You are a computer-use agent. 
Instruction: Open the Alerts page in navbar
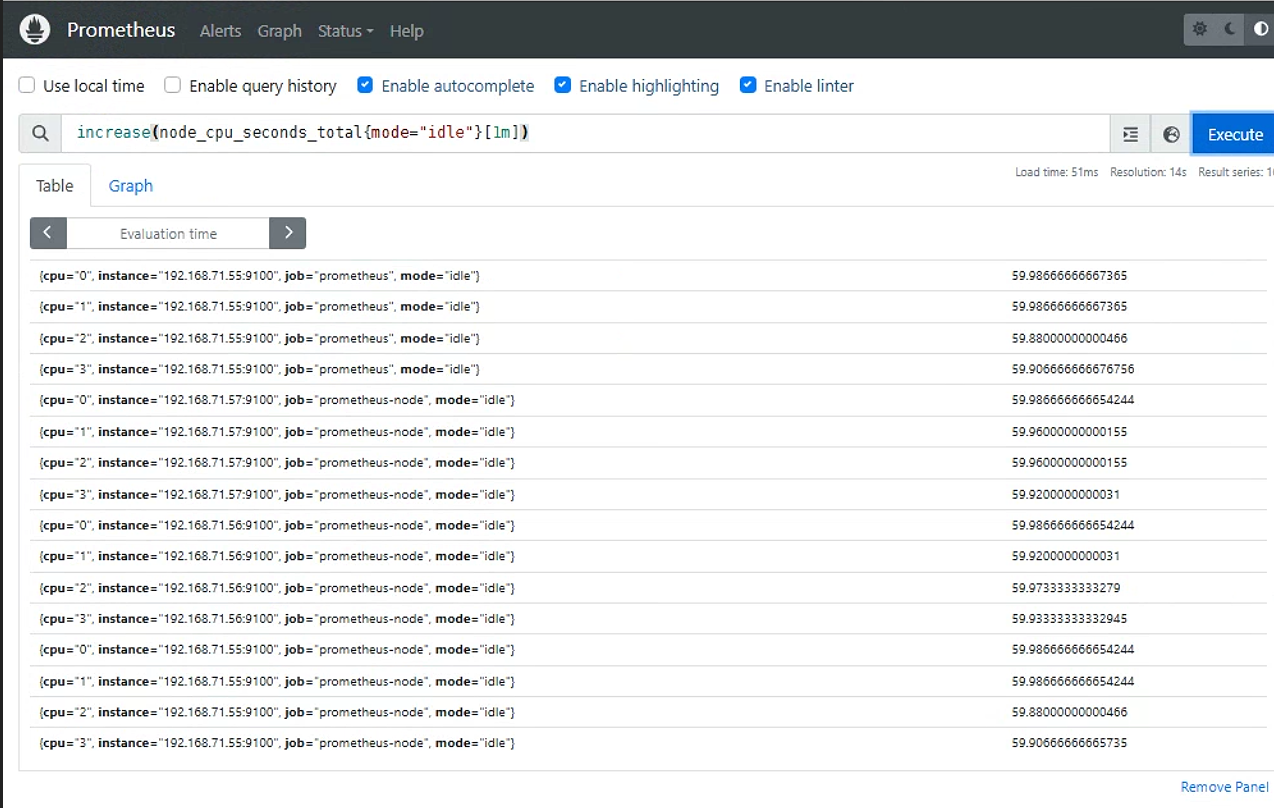(x=220, y=31)
